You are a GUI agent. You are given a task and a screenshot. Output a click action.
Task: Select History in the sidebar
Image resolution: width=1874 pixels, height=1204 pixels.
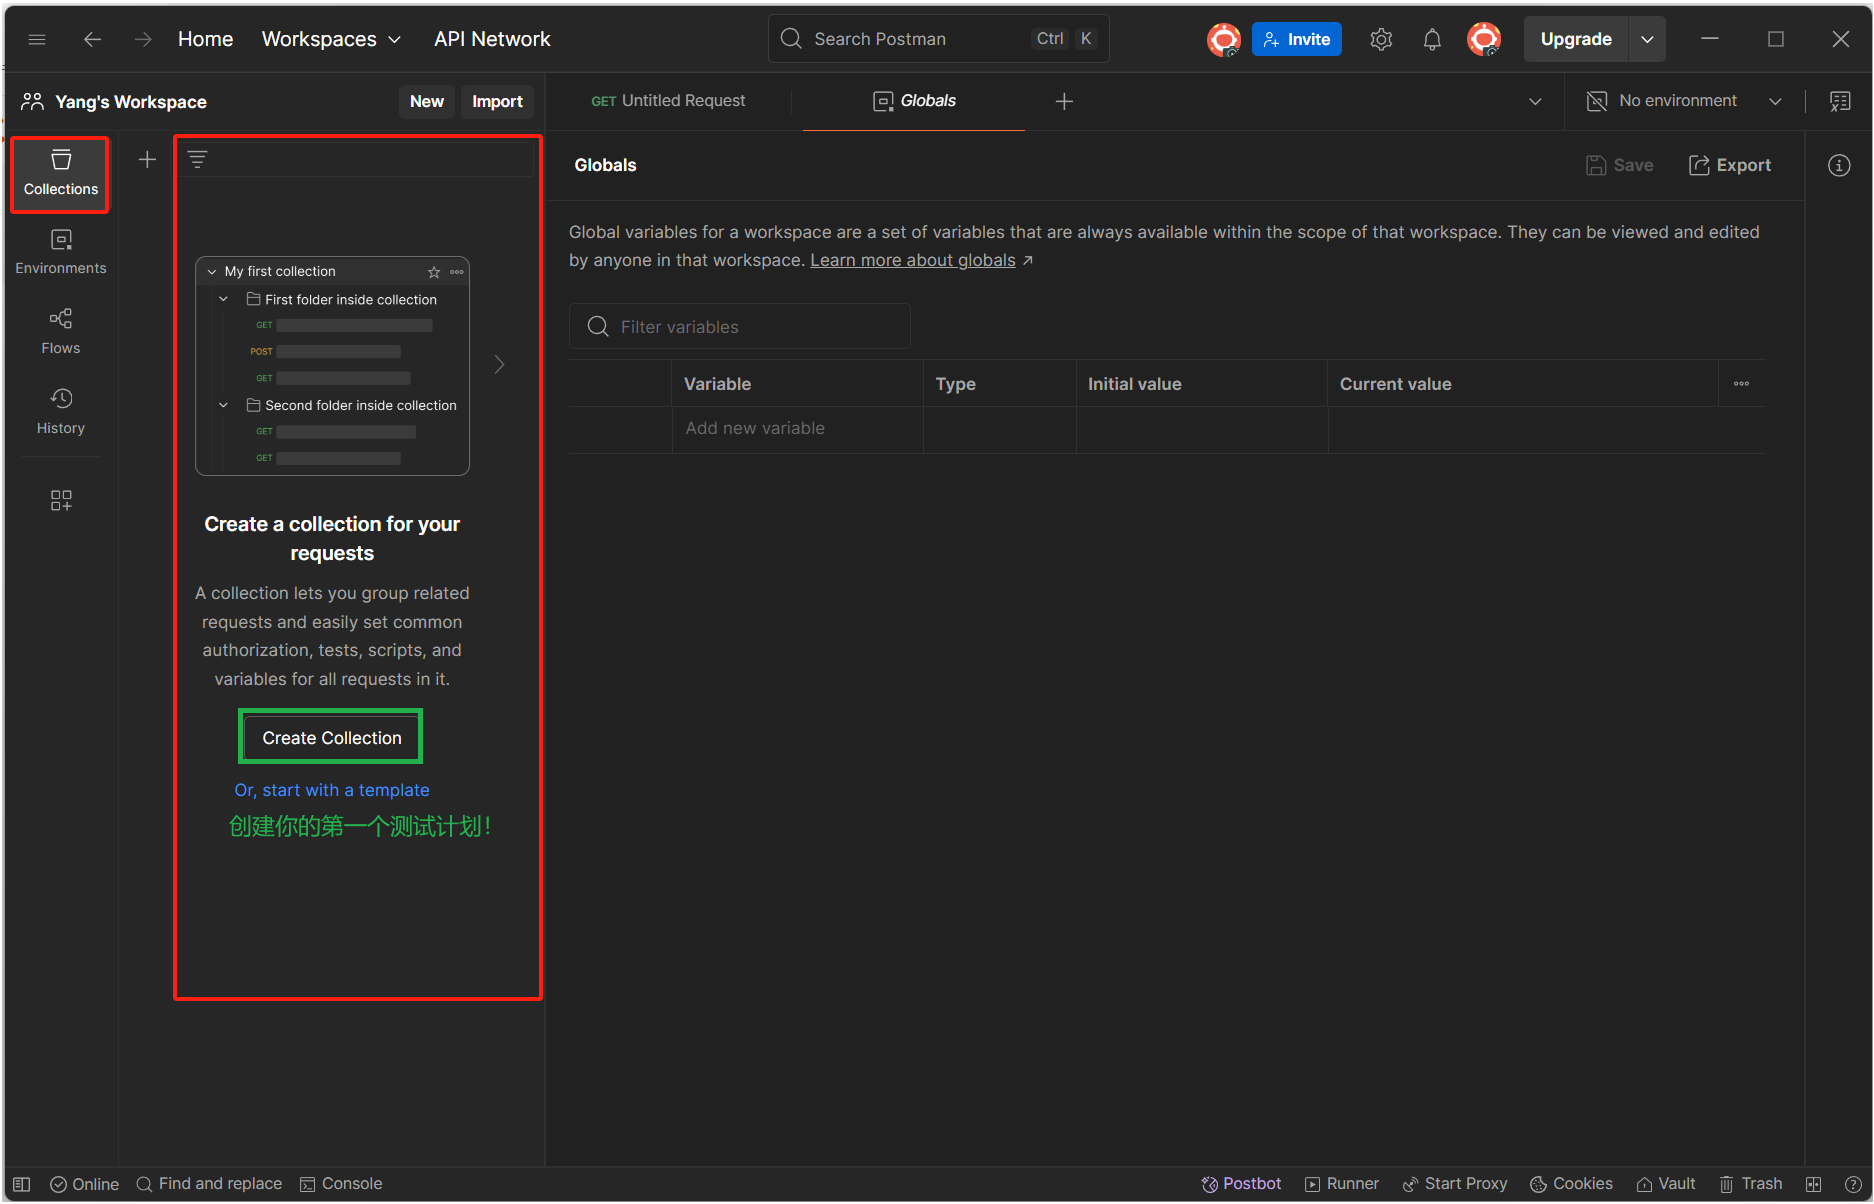click(x=60, y=412)
